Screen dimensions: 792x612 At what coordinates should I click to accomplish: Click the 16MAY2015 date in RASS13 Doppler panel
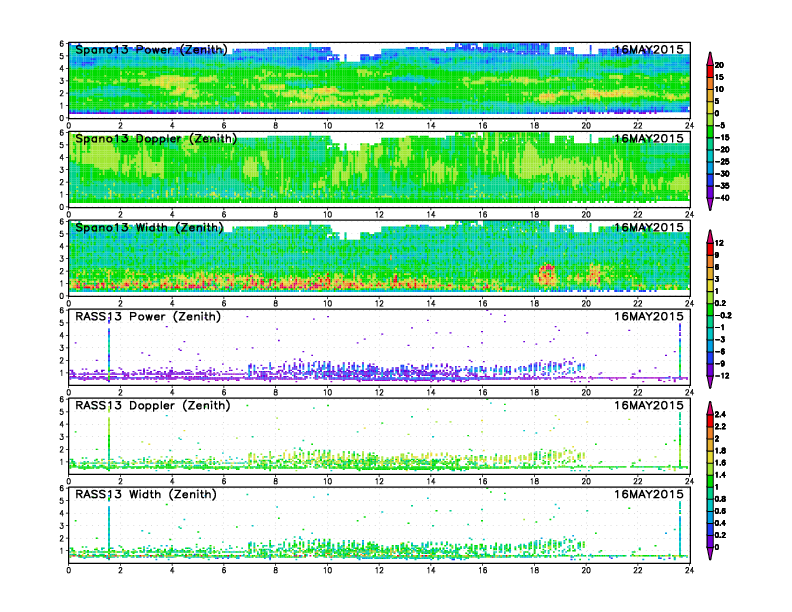click(x=649, y=405)
